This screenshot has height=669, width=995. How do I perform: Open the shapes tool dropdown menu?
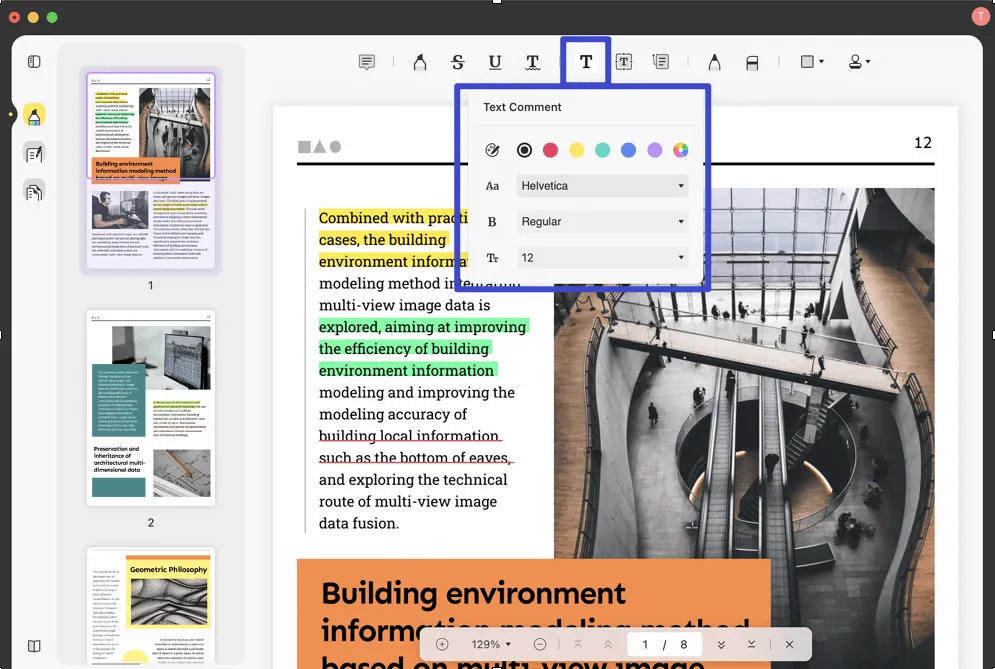coord(812,62)
